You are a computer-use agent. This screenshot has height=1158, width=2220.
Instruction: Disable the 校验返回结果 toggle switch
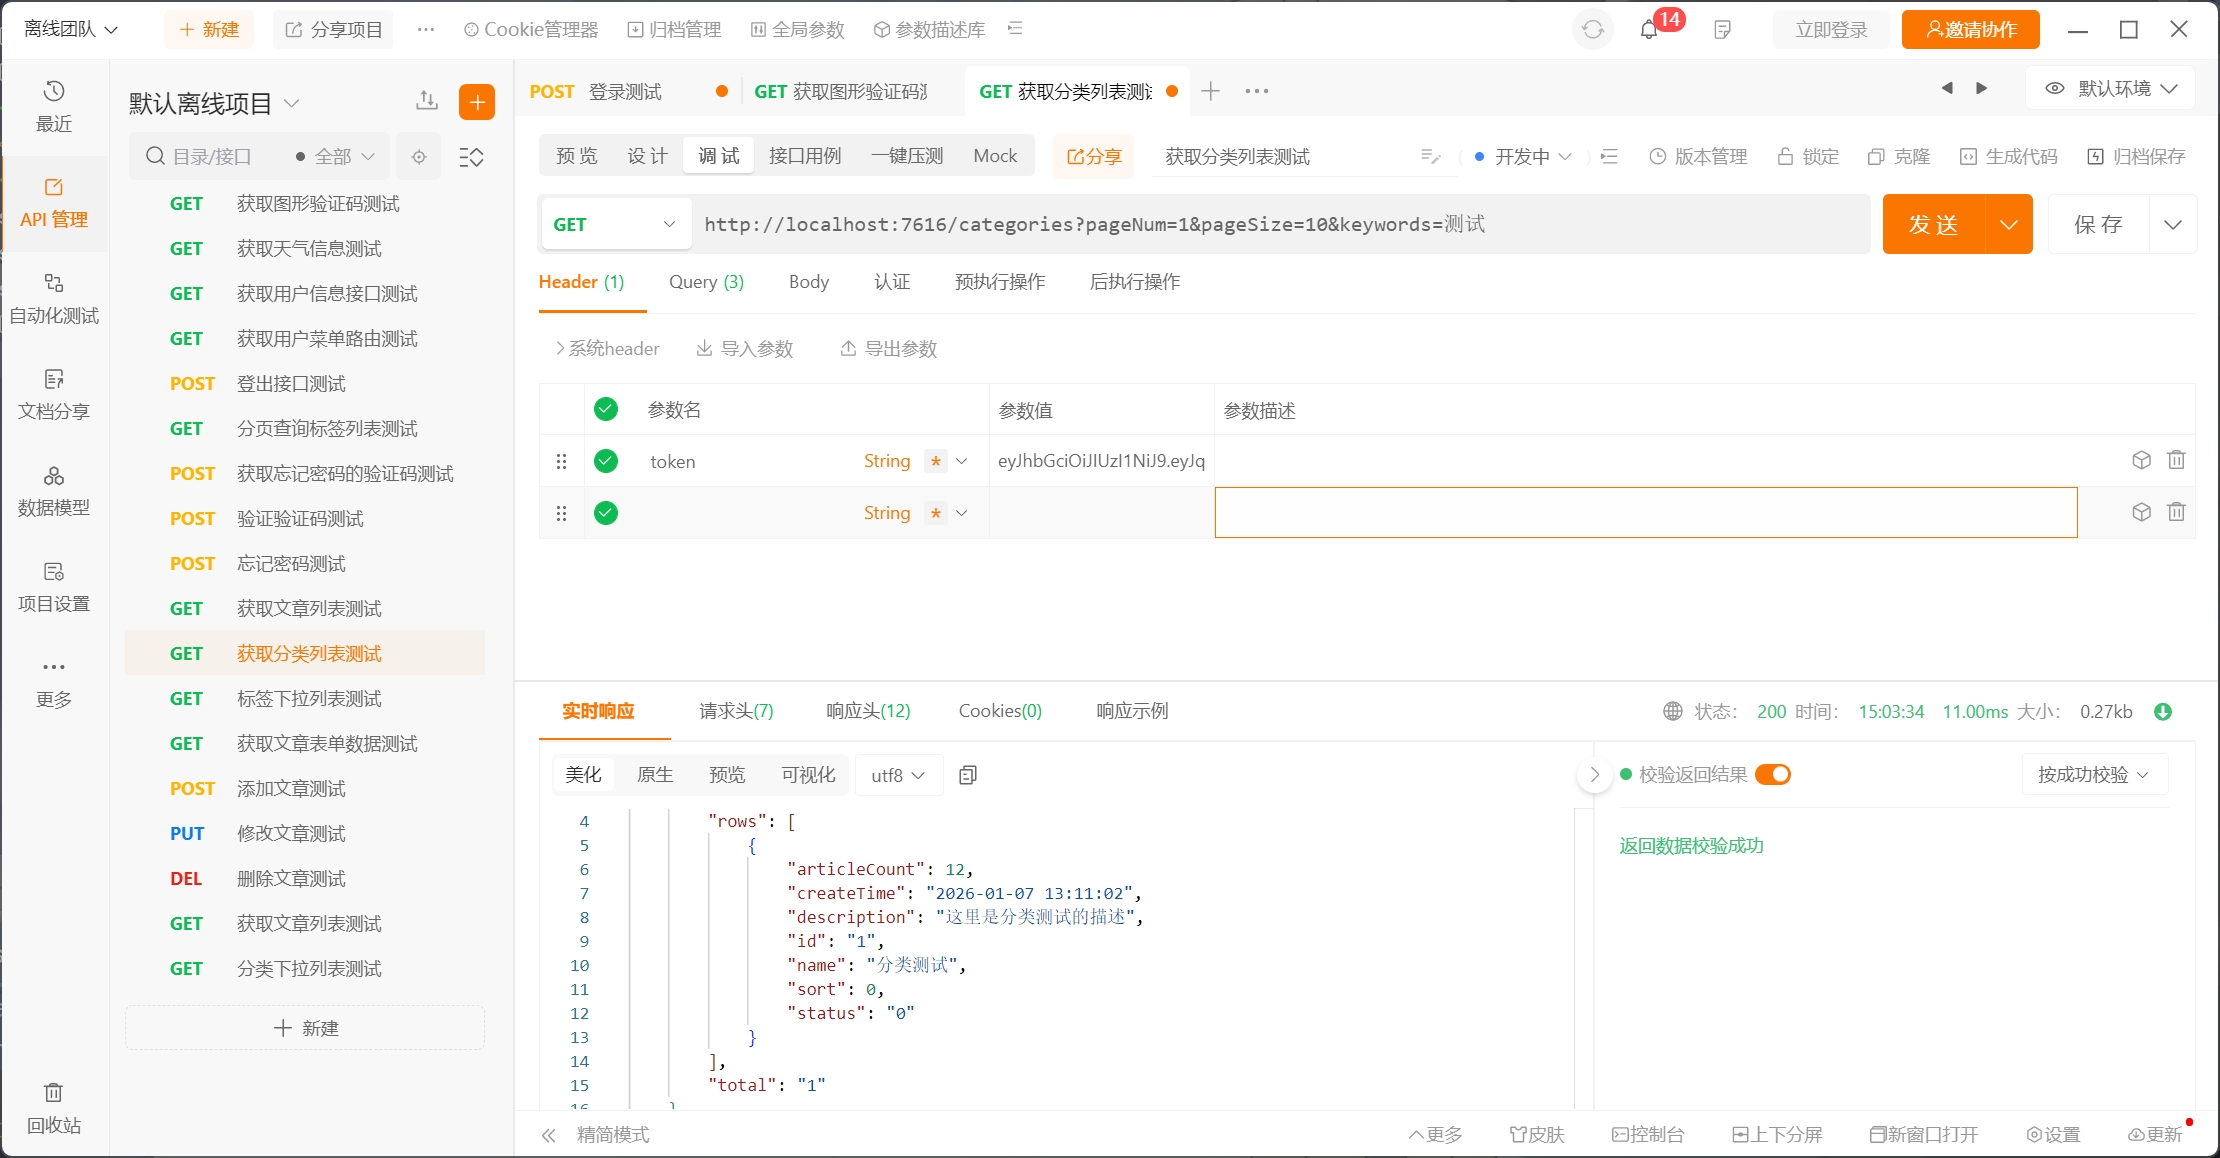pyautogui.click(x=1773, y=775)
